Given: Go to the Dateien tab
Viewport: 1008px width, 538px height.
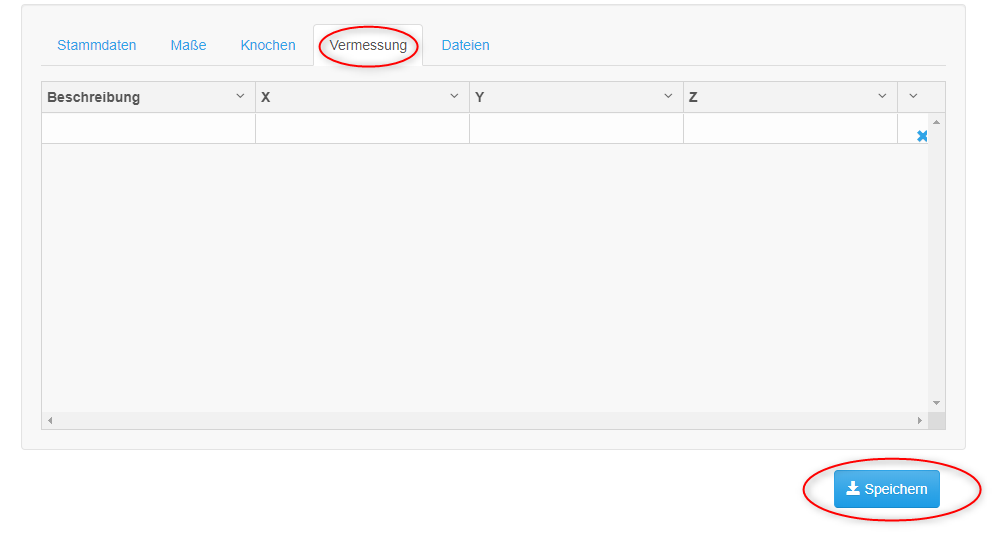Looking at the screenshot, I should [465, 45].
